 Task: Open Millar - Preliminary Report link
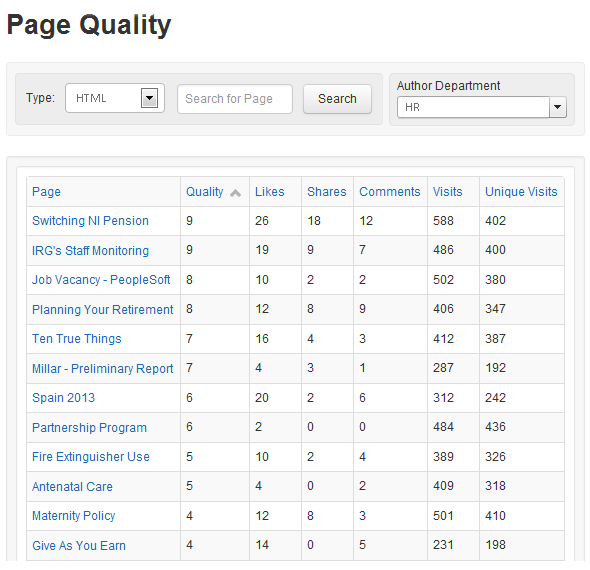102,368
